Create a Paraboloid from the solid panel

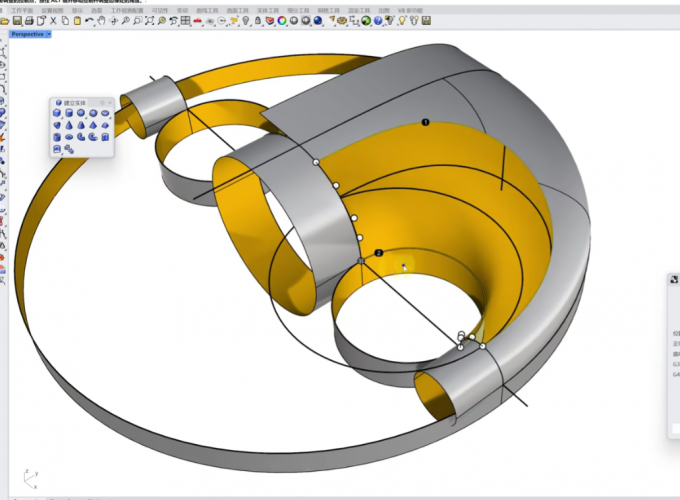(57, 125)
